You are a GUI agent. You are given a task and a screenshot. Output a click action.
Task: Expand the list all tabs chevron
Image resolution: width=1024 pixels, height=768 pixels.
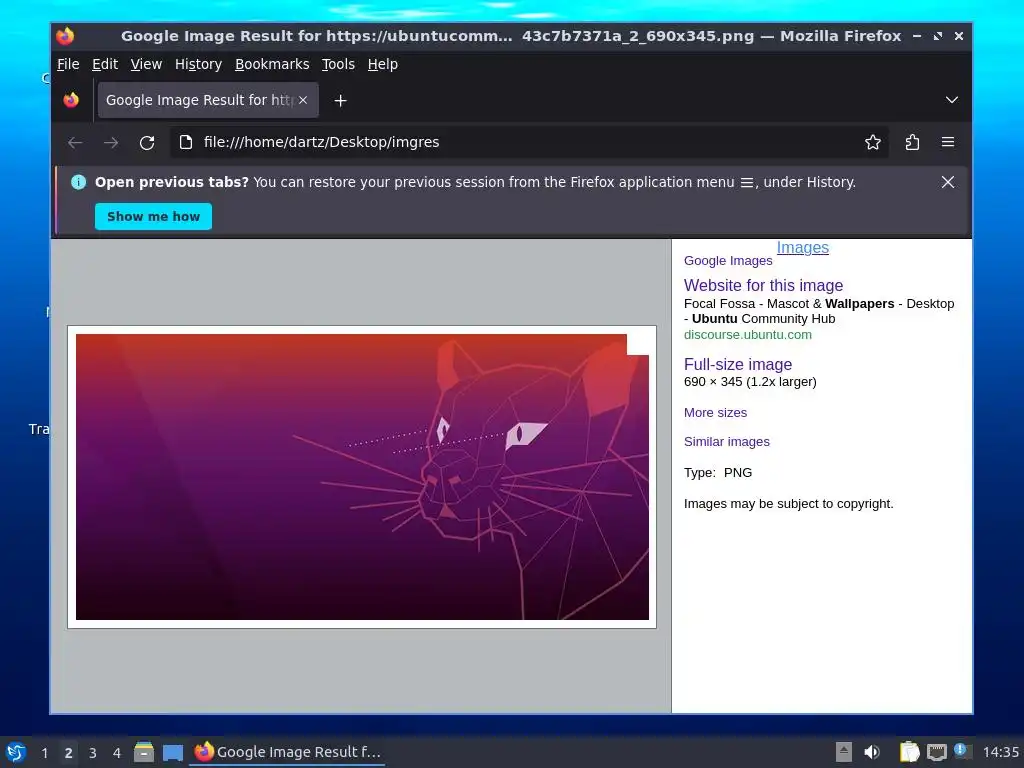(x=952, y=100)
